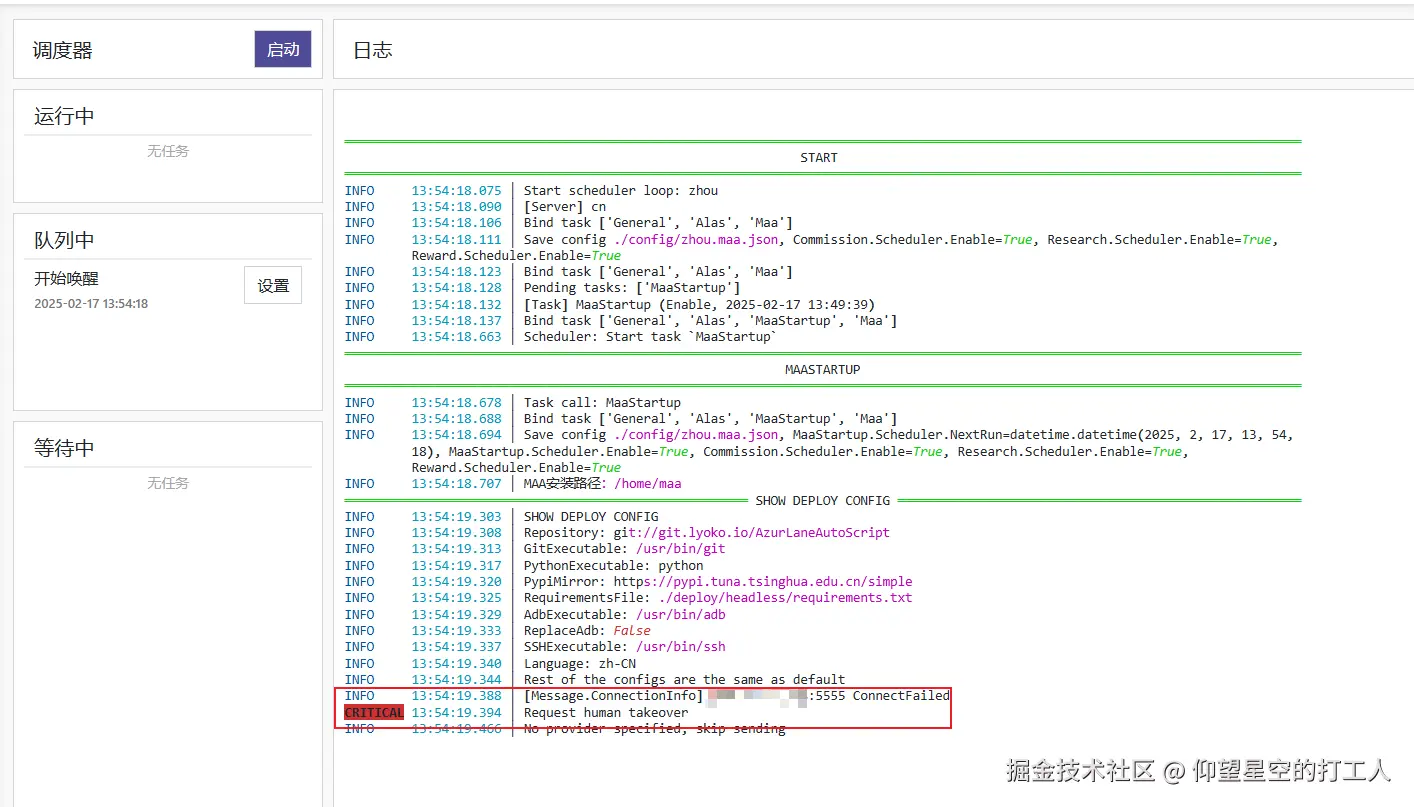Image resolution: width=1414 pixels, height=807 pixels.
Task: Click the MAA安装路径: /home/maa log line
Action: [x=602, y=484]
